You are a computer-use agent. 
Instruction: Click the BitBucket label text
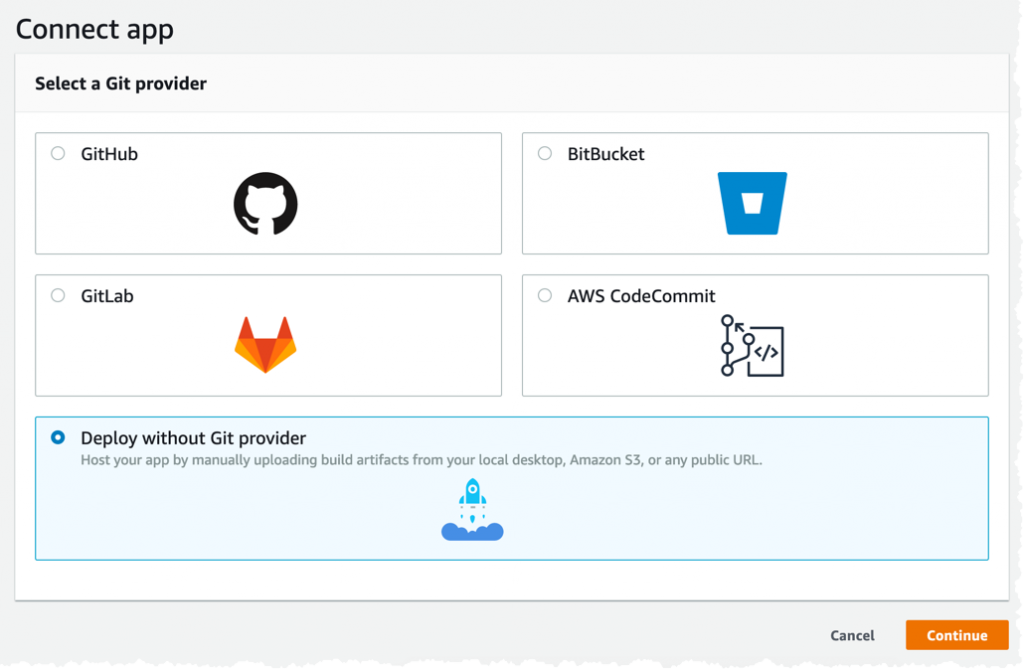coord(605,154)
